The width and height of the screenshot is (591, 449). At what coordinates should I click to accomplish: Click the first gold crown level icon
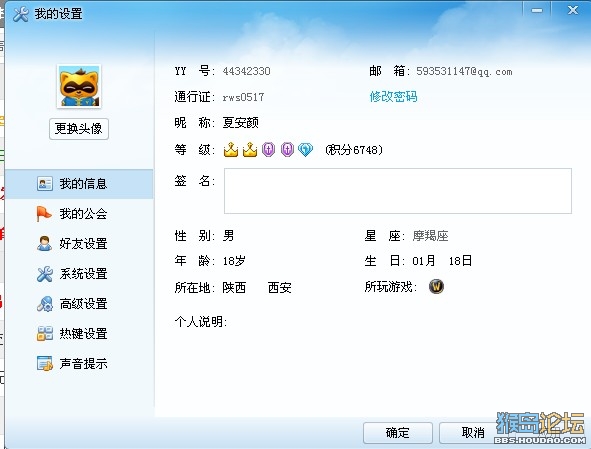(x=231, y=150)
